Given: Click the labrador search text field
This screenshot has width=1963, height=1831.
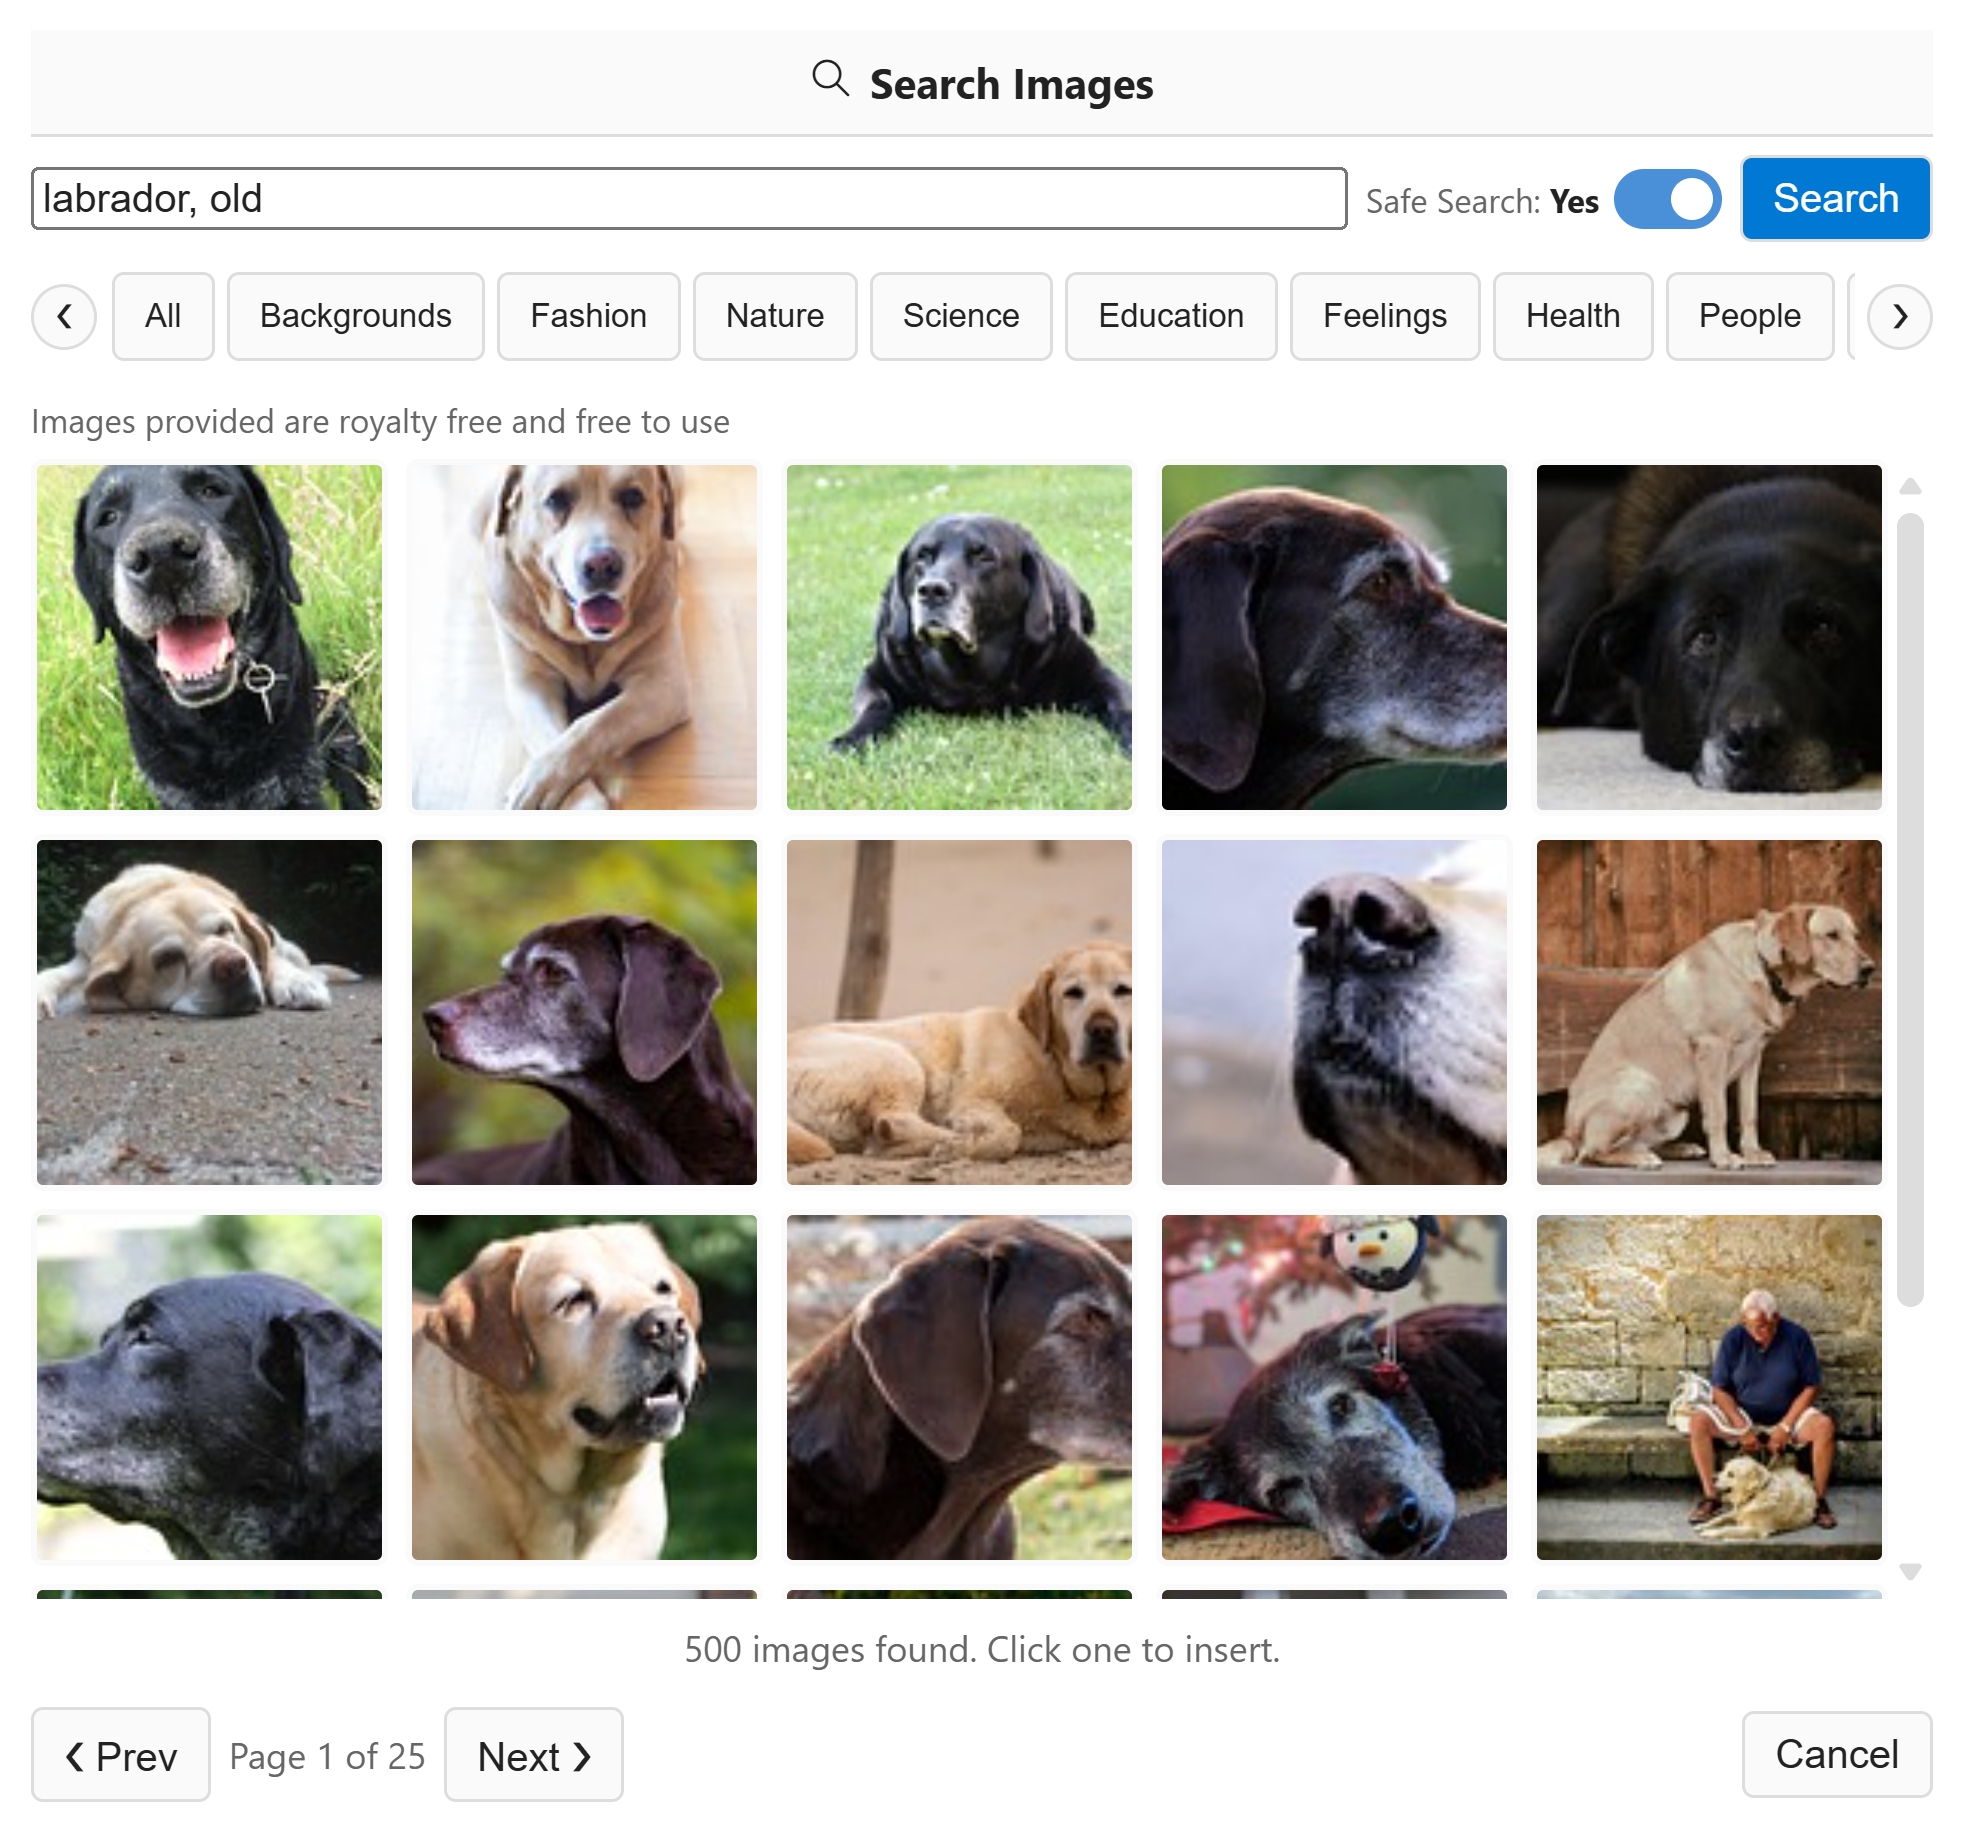Looking at the screenshot, I should 688,199.
